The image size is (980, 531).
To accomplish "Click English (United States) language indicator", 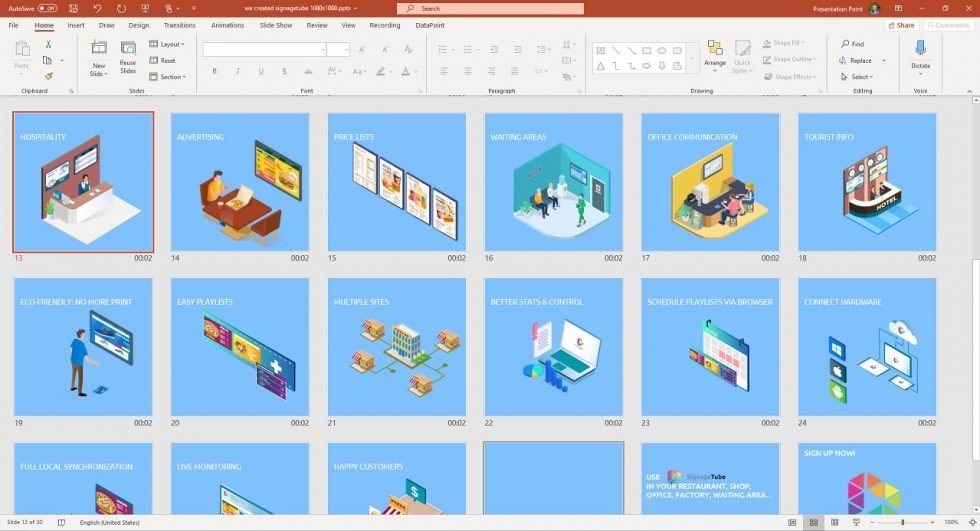I will tap(109, 522).
